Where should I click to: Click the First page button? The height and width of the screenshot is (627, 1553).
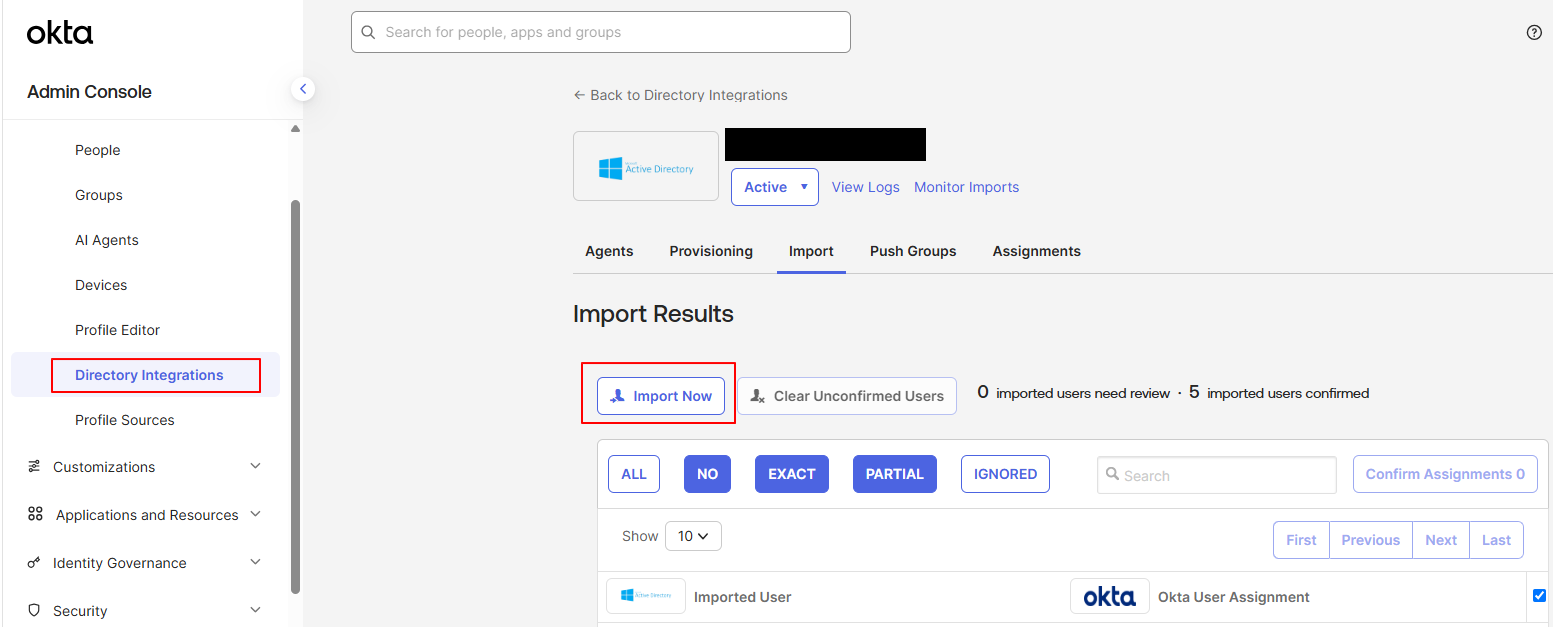(1301, 540)
